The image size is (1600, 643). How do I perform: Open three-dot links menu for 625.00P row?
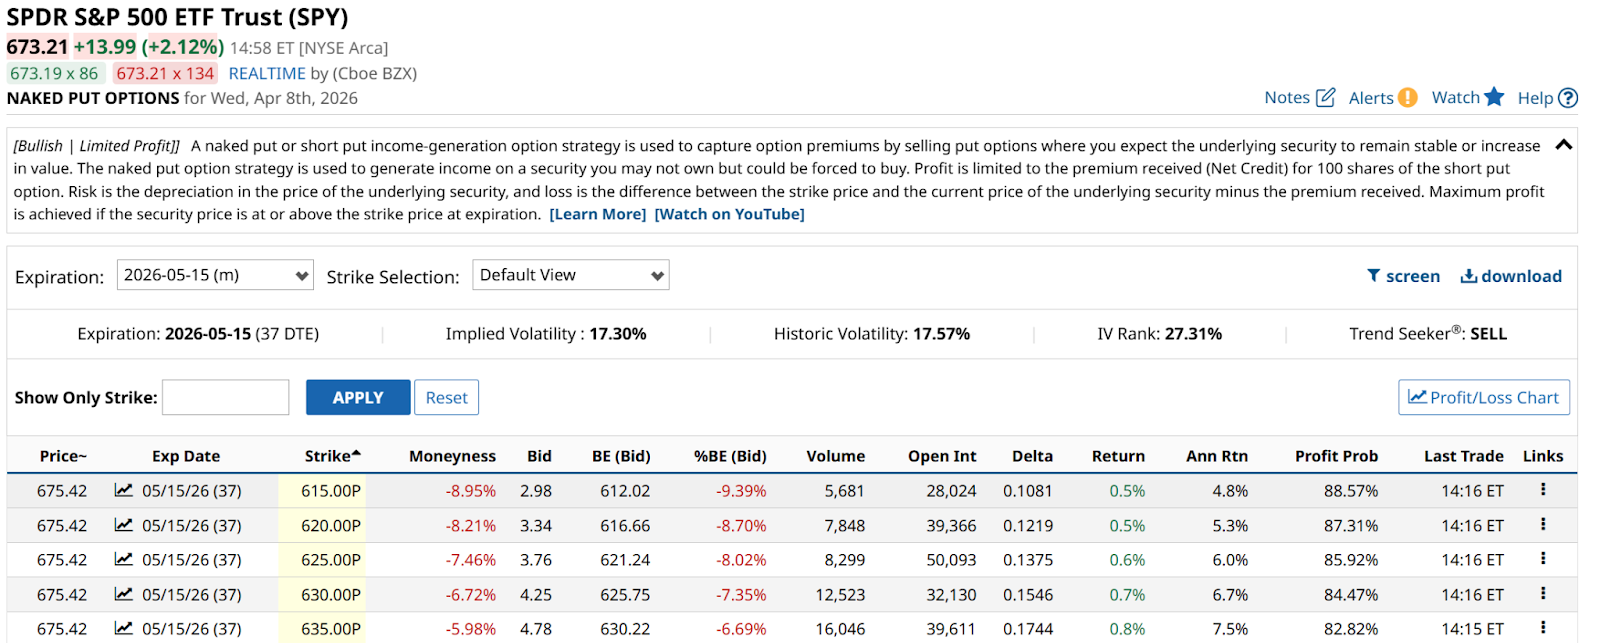(1543, 558)
